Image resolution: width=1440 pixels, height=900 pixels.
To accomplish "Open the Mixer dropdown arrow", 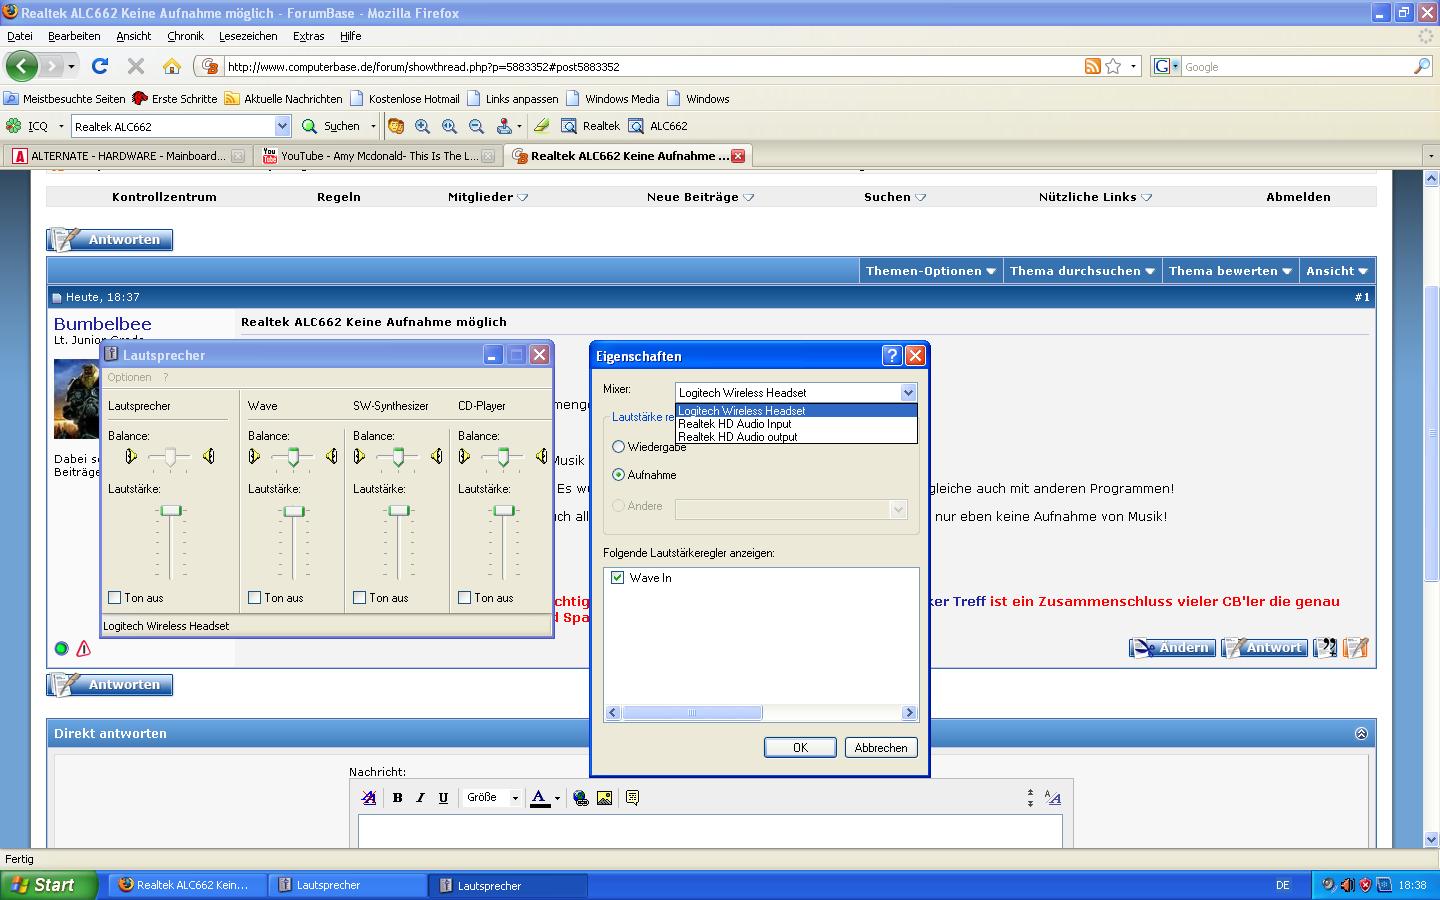I will click(x=908, y=393).
